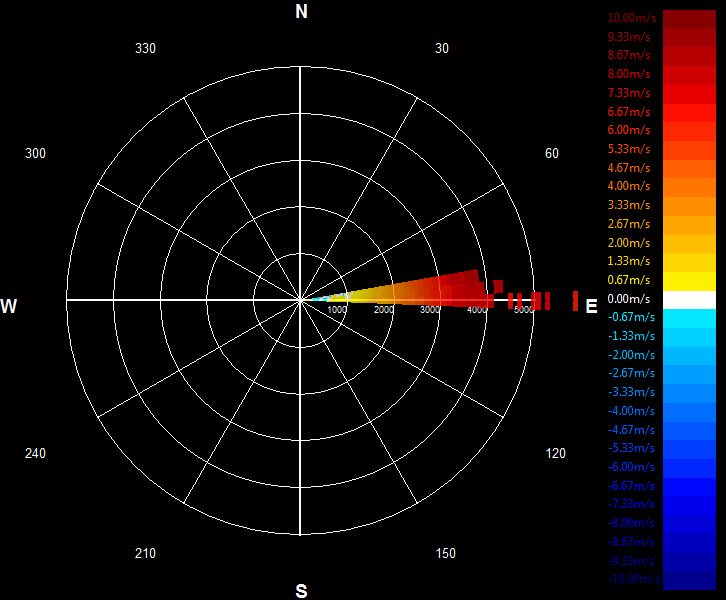The height and width of the screenshot is (600, 726).
Task: Select the negative -2.67m/s legend label
Action: tap(631, 373)
